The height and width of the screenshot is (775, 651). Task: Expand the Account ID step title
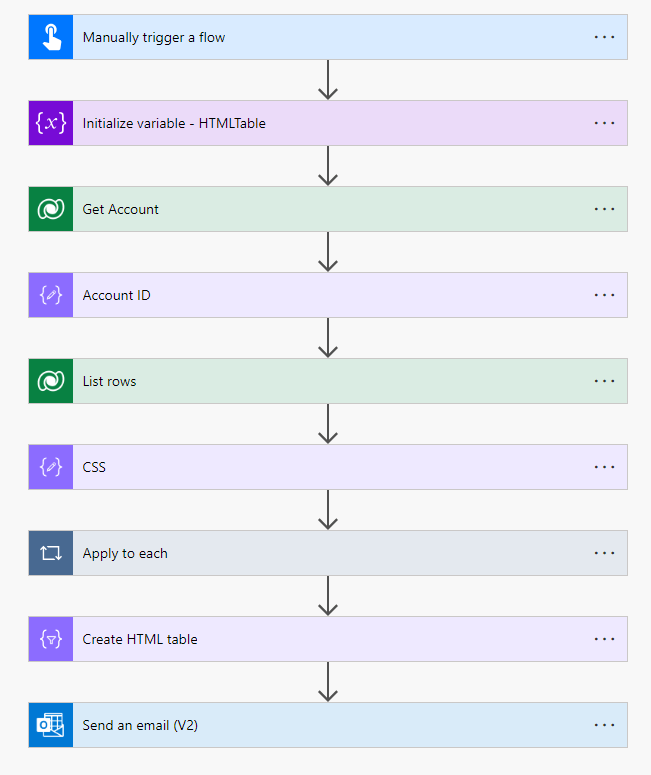[x=117, y=295]
